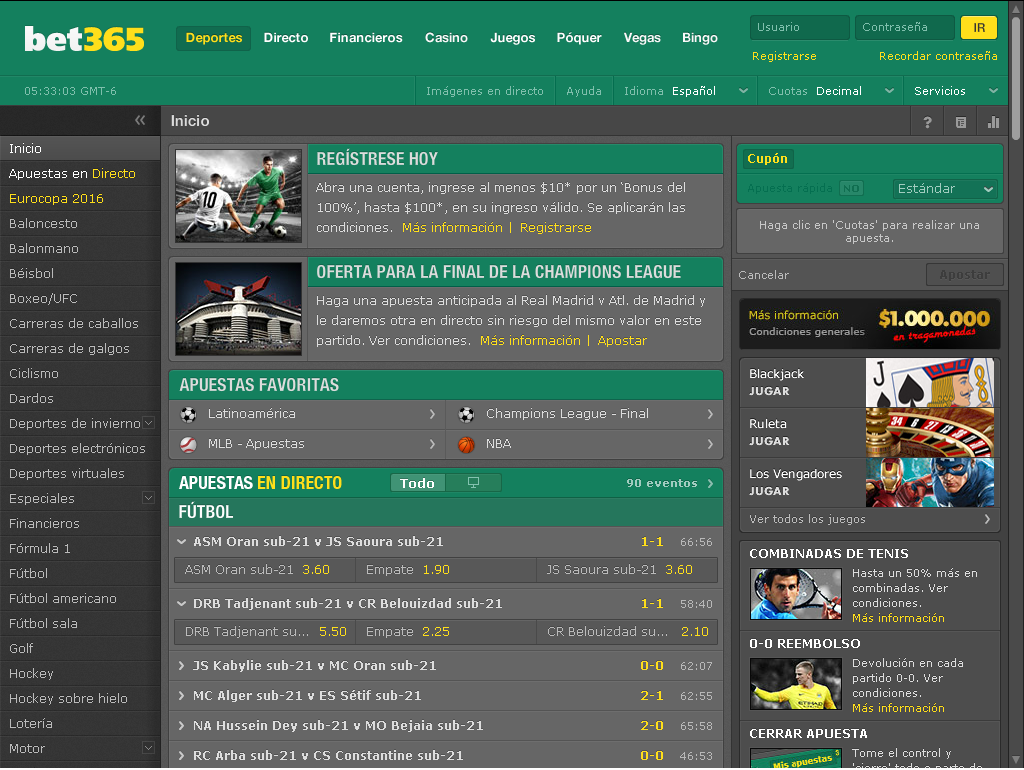Open arrow beside Ver todos los juegos
1024x770 pixels.
pyautogui.click(x=987, y=519)
